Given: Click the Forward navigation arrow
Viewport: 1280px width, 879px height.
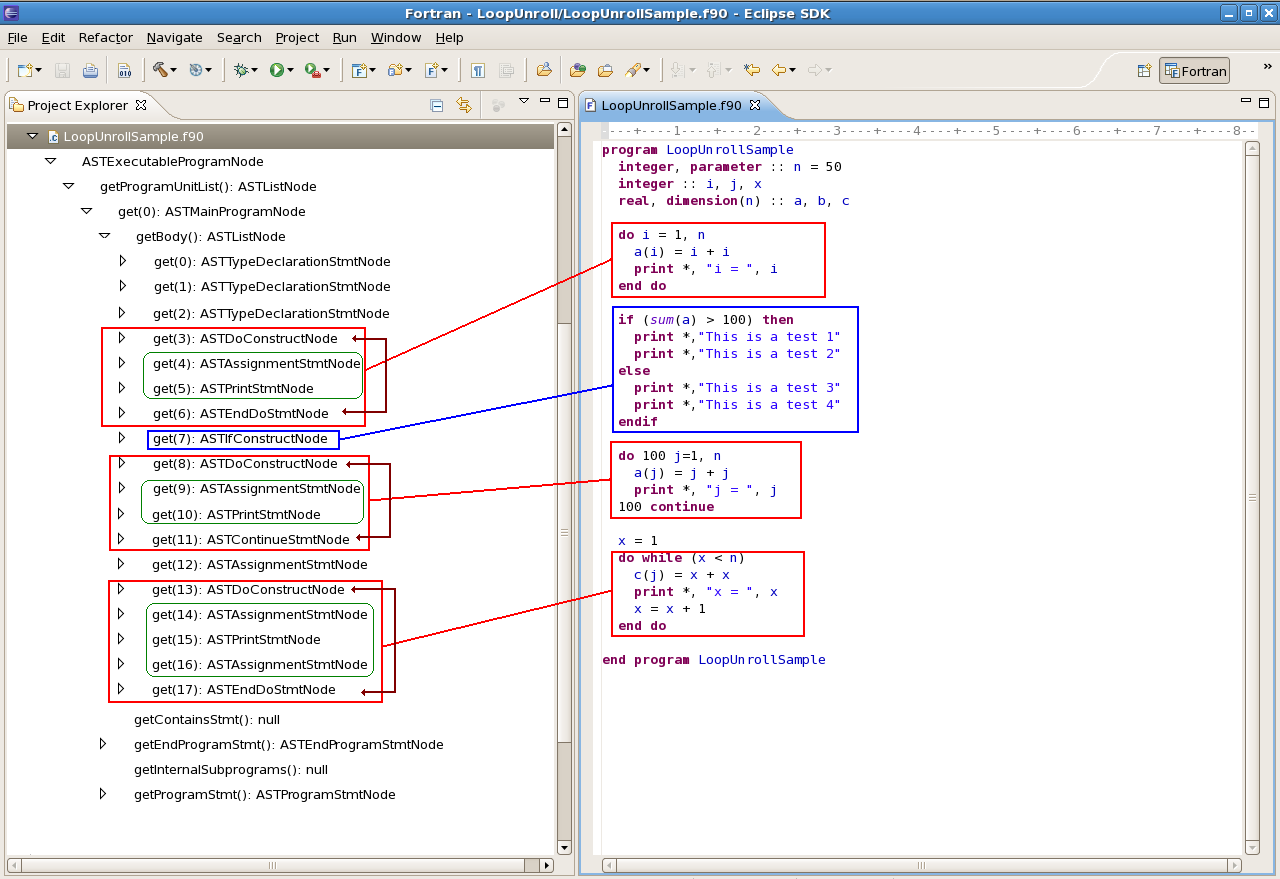Looking at the screenshot, I should pos(815,70).
